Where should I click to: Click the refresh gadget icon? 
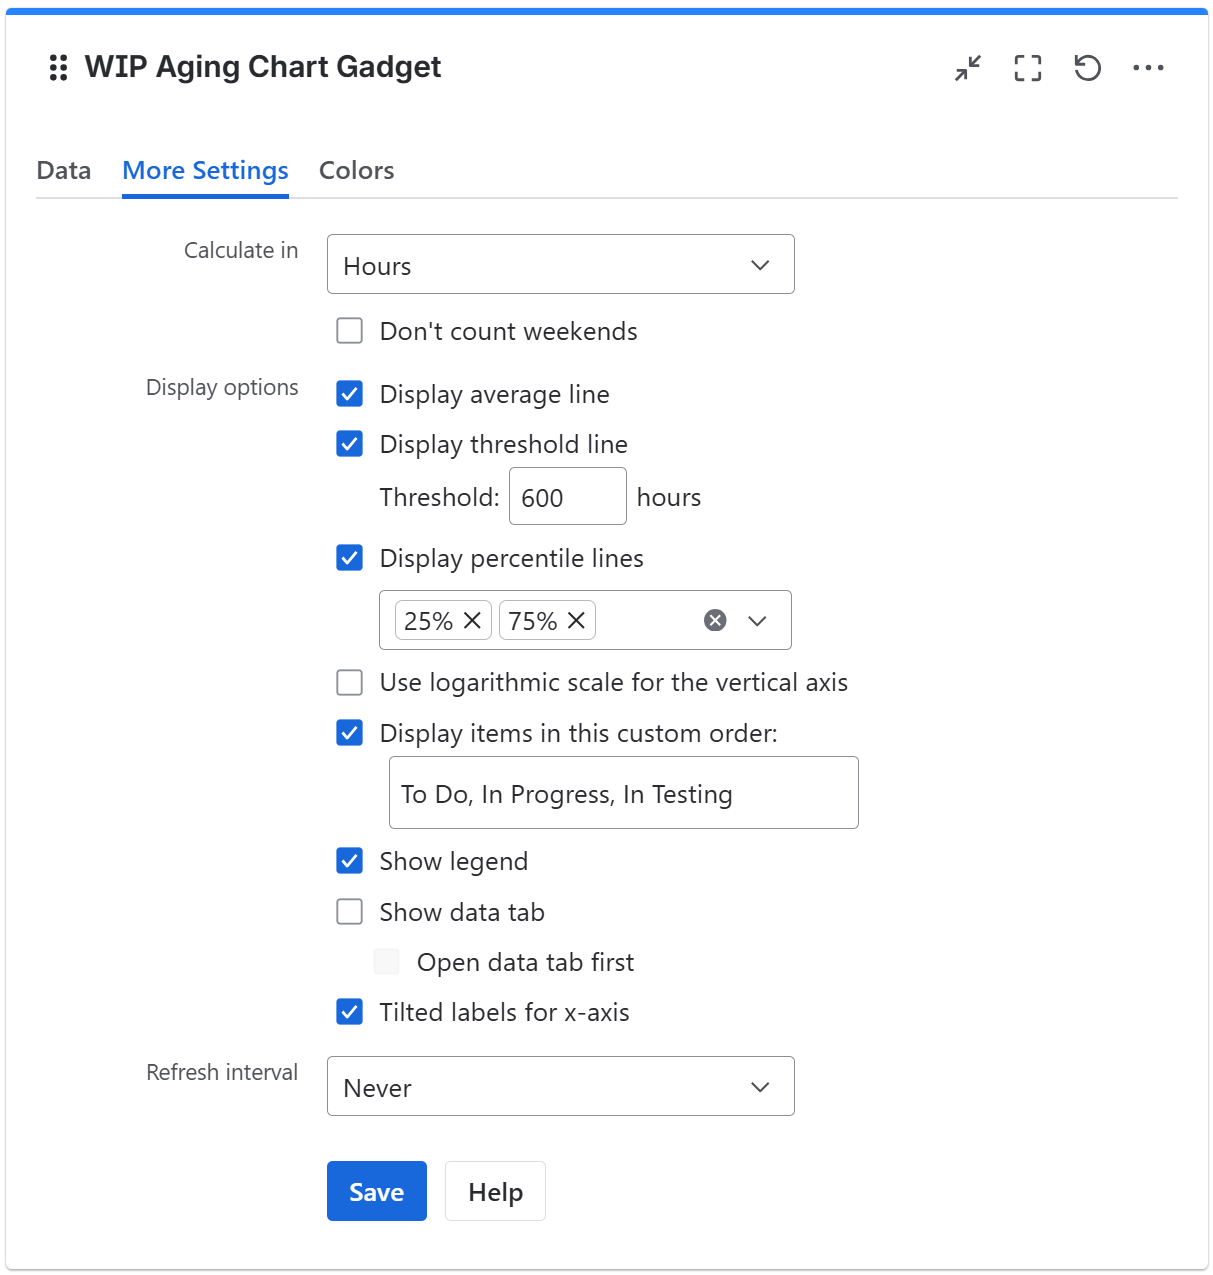tap(1087, 68)
